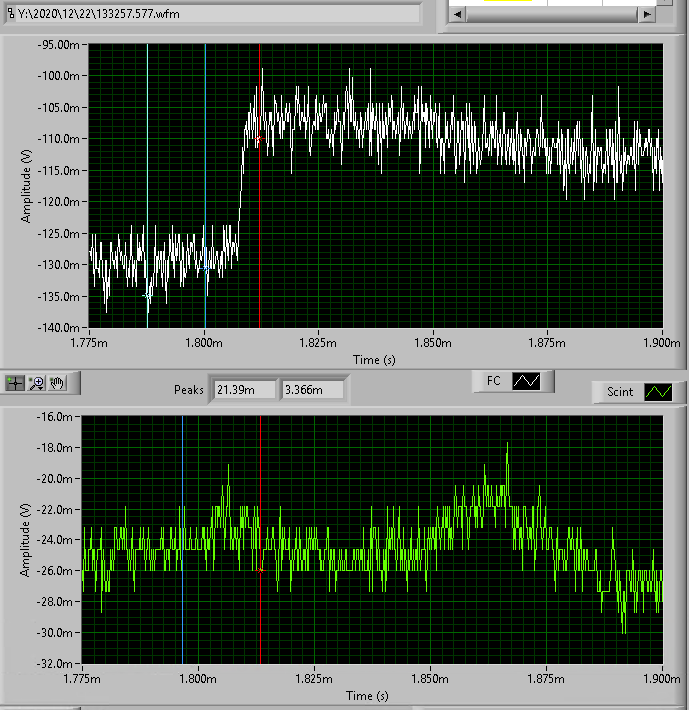Activate the magnifier zoom tool

(37, 382)
